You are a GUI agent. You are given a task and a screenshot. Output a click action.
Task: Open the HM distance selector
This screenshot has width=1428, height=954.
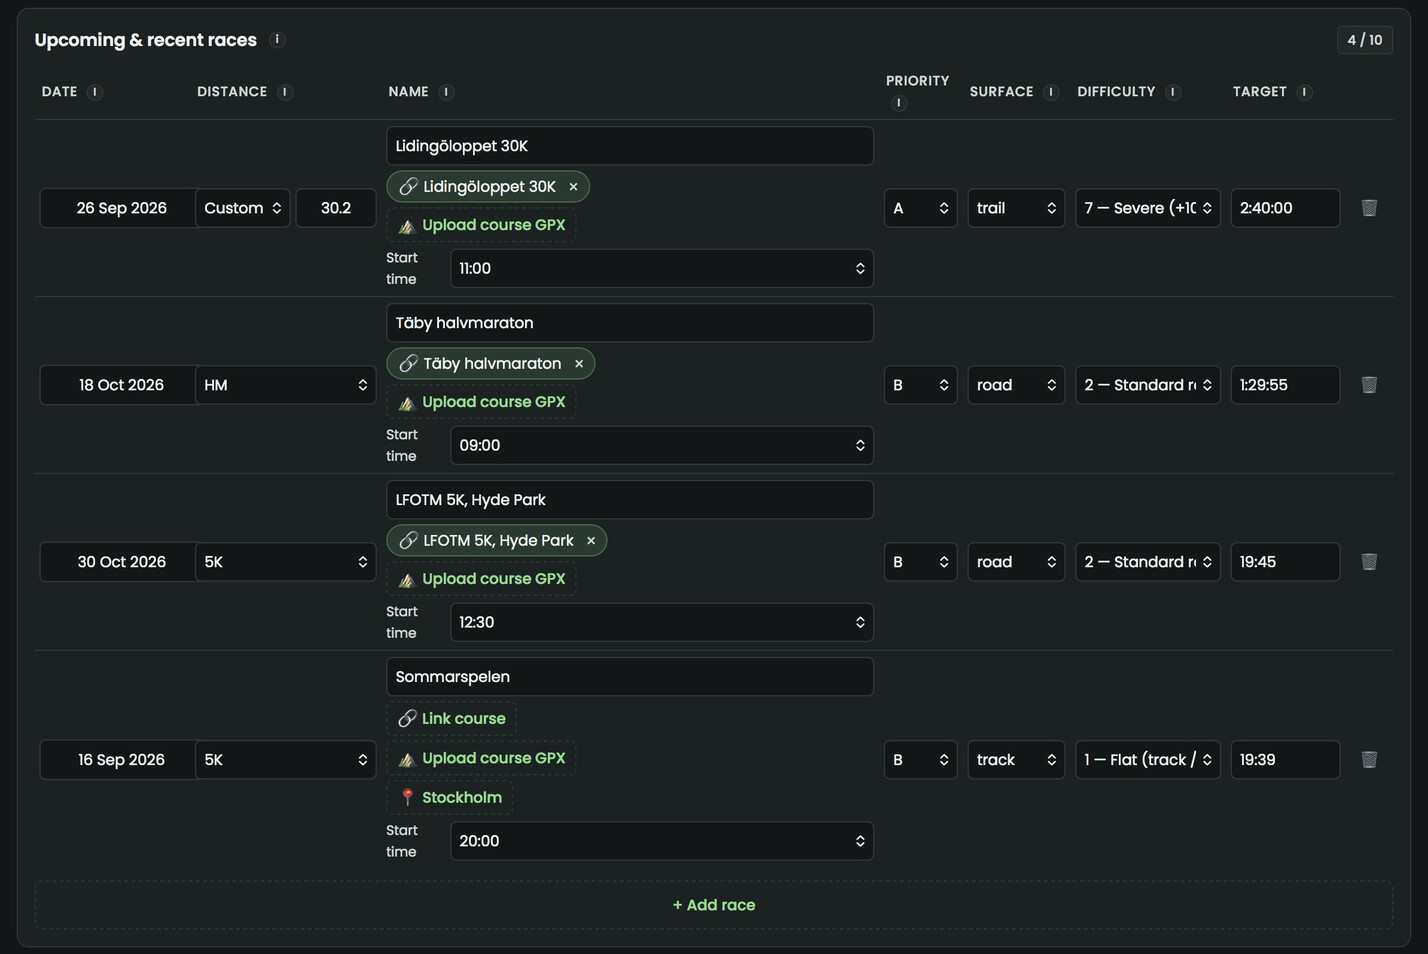285,385
